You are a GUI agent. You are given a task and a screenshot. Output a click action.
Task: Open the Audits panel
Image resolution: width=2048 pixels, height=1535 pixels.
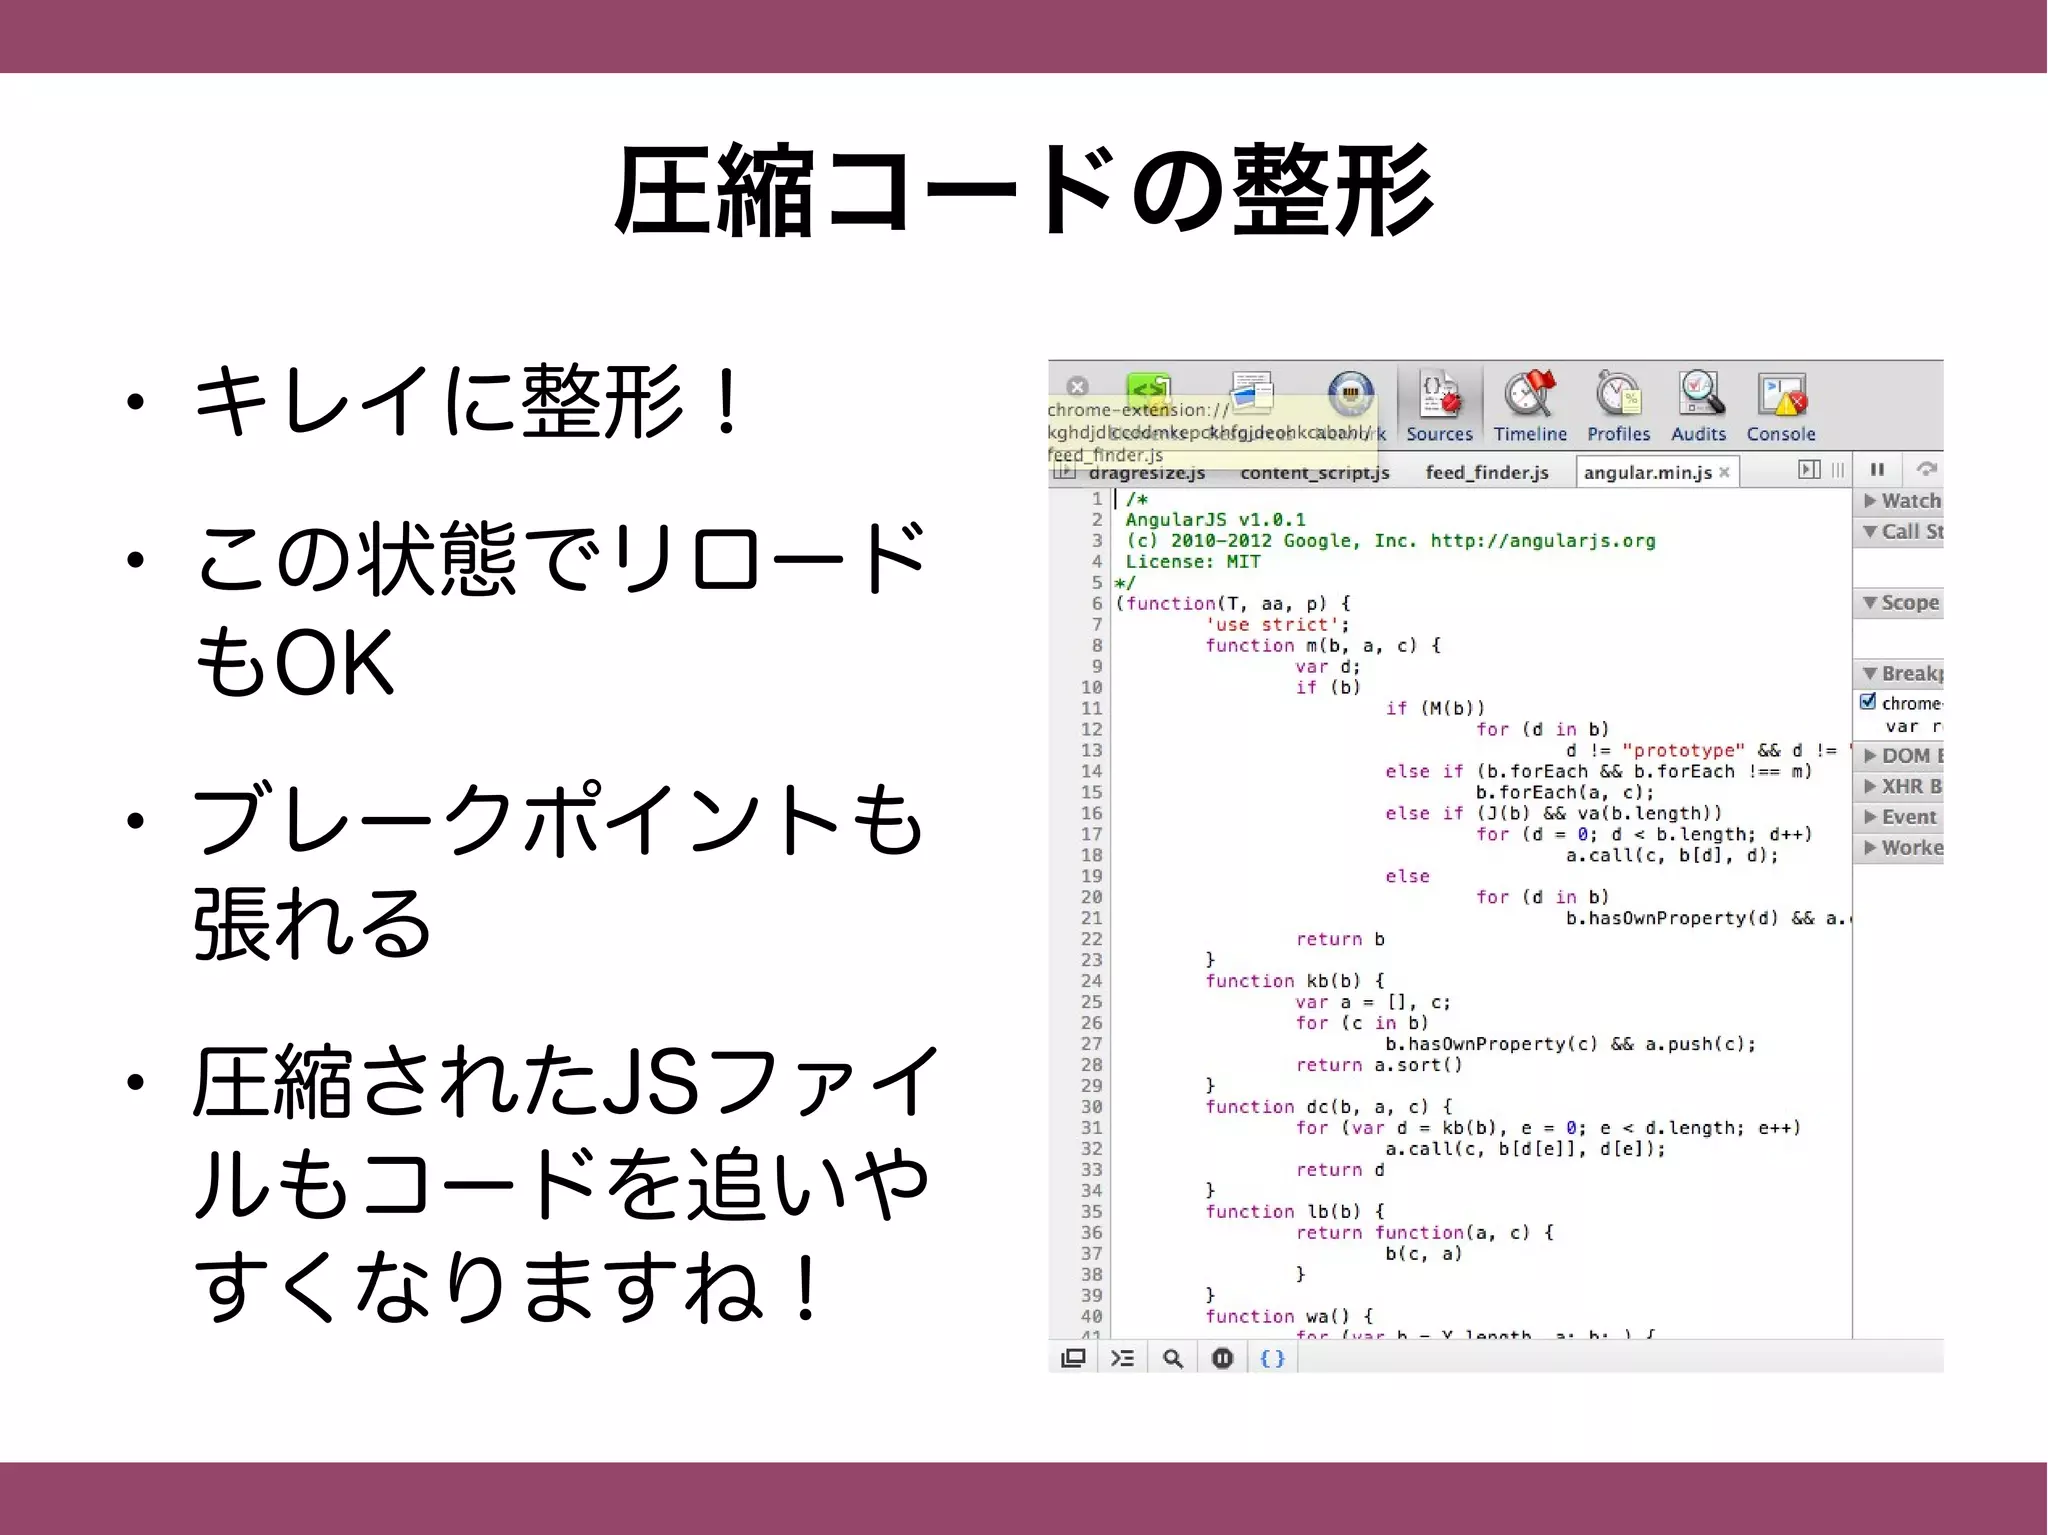click(x=1699, y=407)
